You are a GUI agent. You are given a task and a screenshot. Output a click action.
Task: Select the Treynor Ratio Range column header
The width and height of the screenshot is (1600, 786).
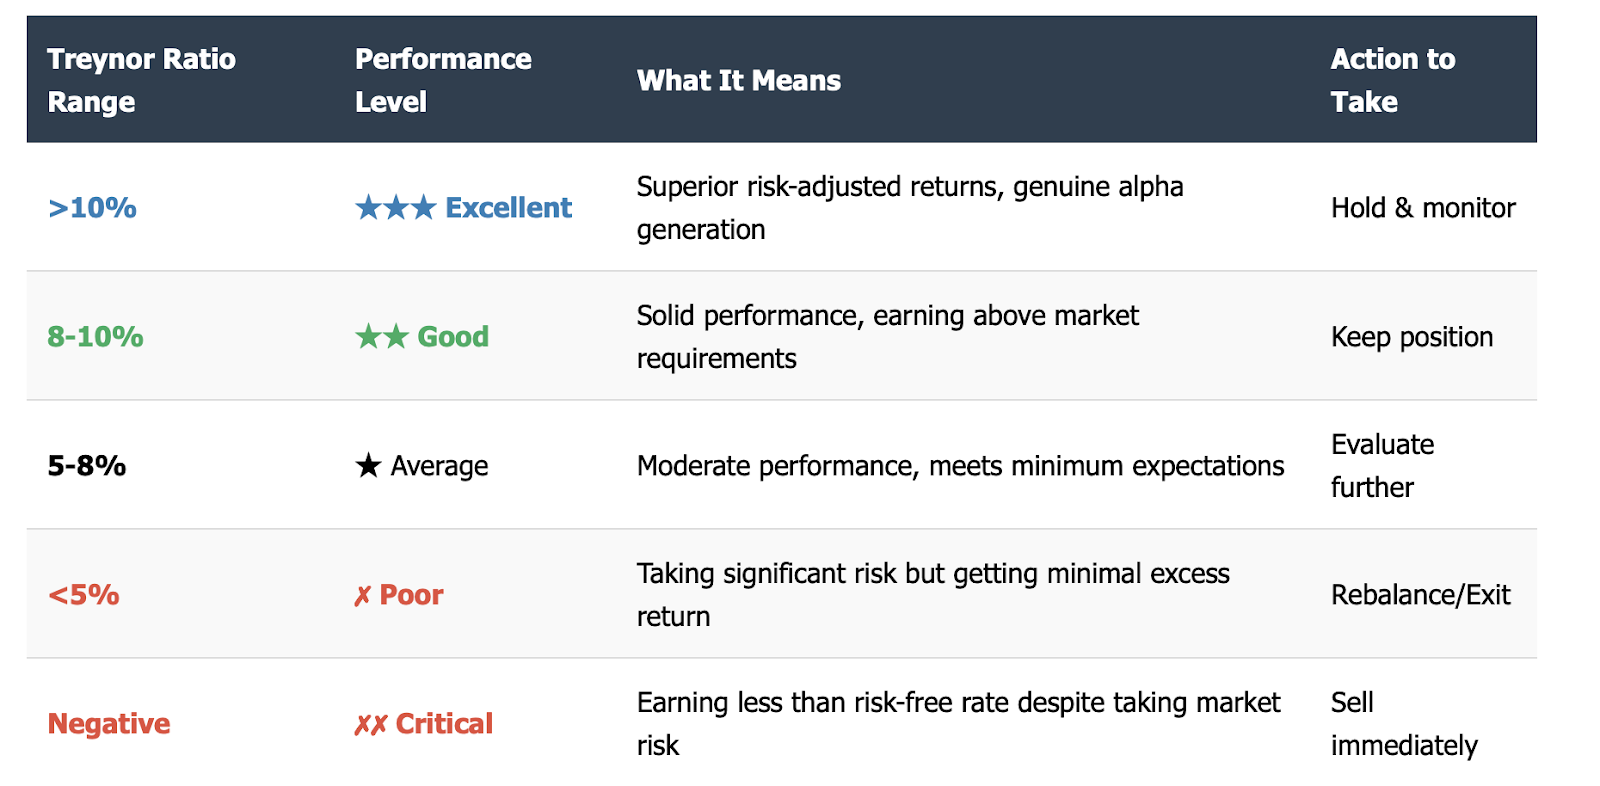coord(141,80)
